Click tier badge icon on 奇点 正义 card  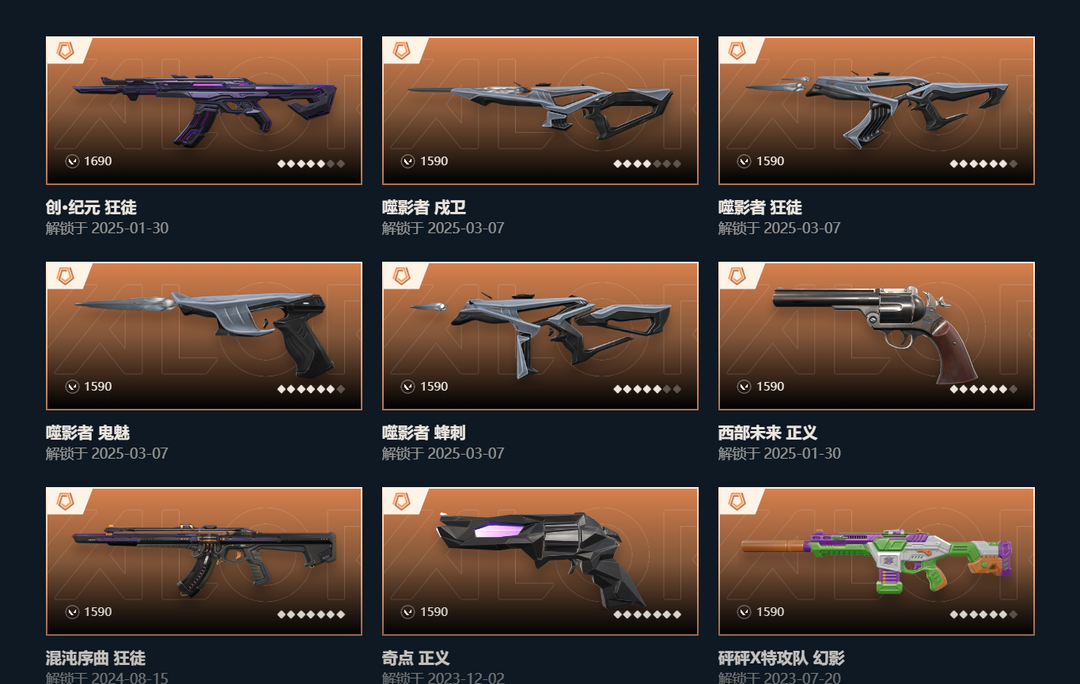[x=402, y=501]
